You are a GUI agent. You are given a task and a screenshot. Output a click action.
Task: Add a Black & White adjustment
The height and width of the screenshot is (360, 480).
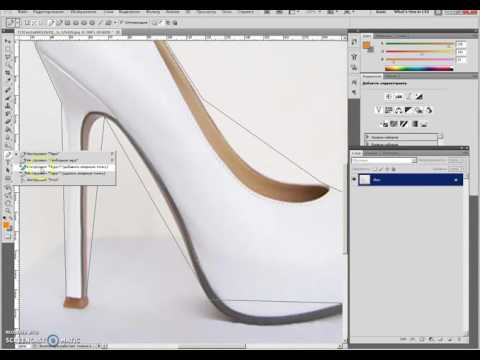point(409,110)
